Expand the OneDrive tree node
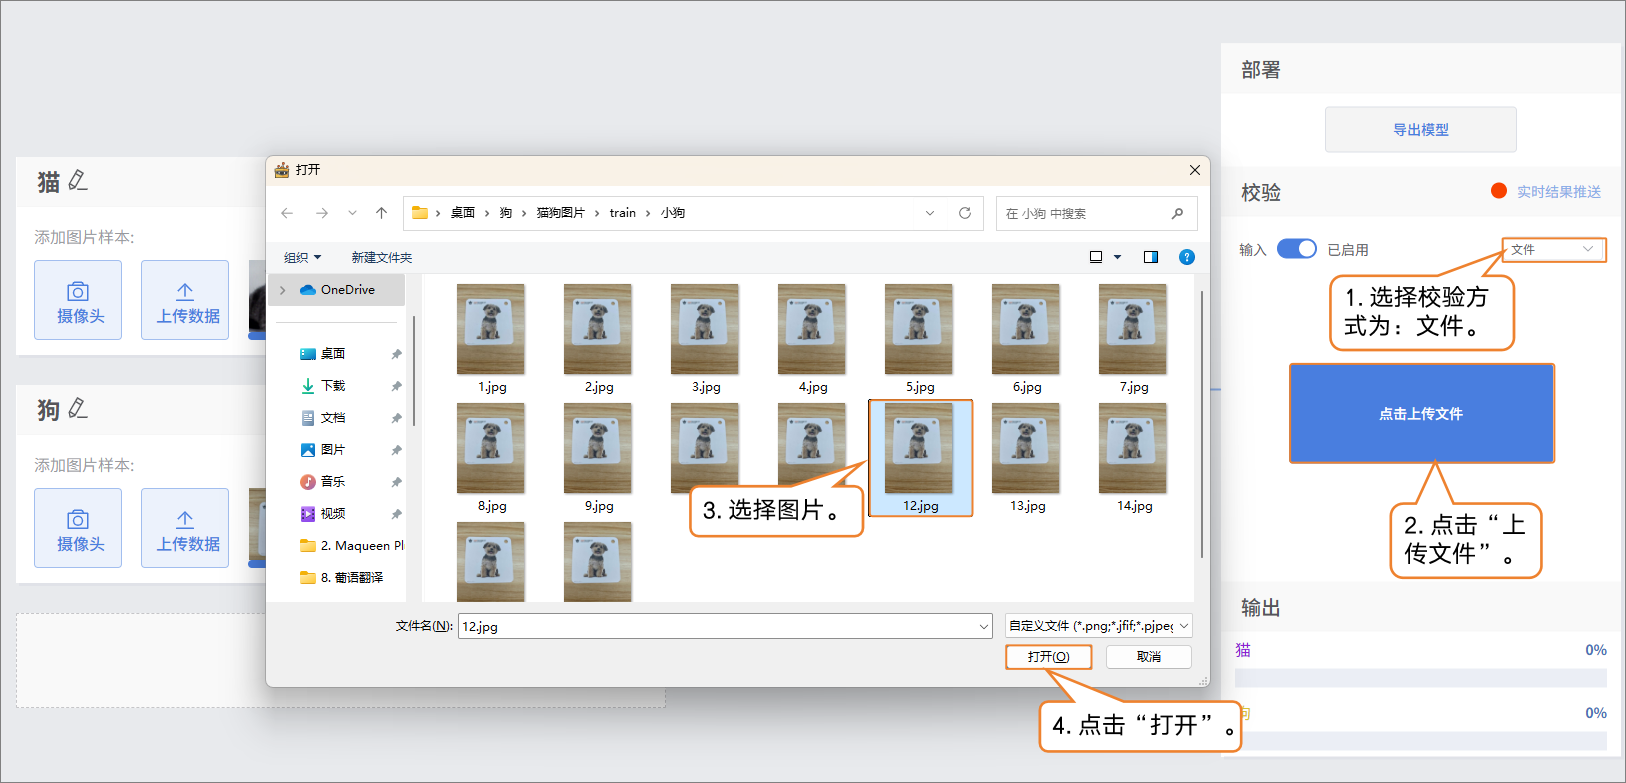This screenshot has width=1626, height=783. tap(283, 290)
